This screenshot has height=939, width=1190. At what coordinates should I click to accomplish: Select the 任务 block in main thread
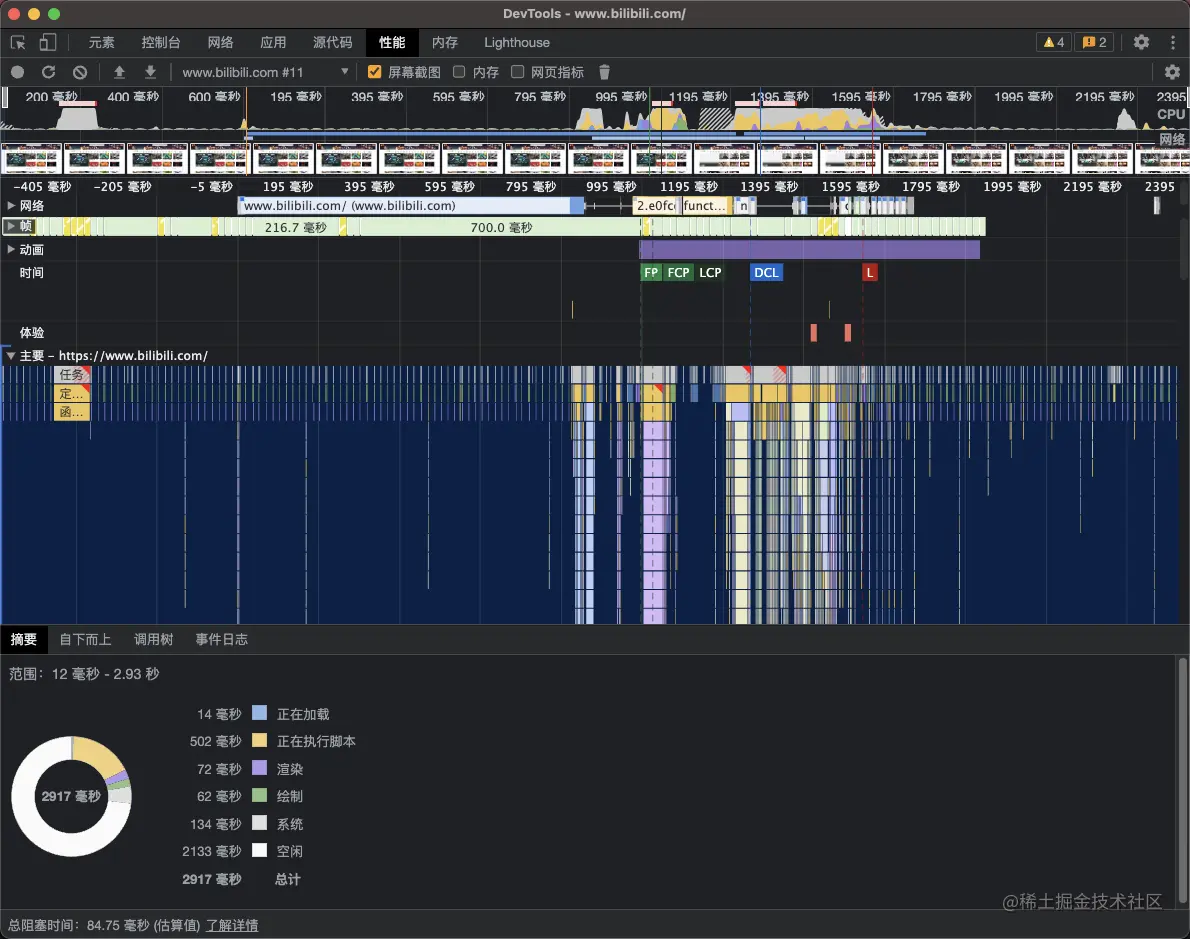(72, 374)
